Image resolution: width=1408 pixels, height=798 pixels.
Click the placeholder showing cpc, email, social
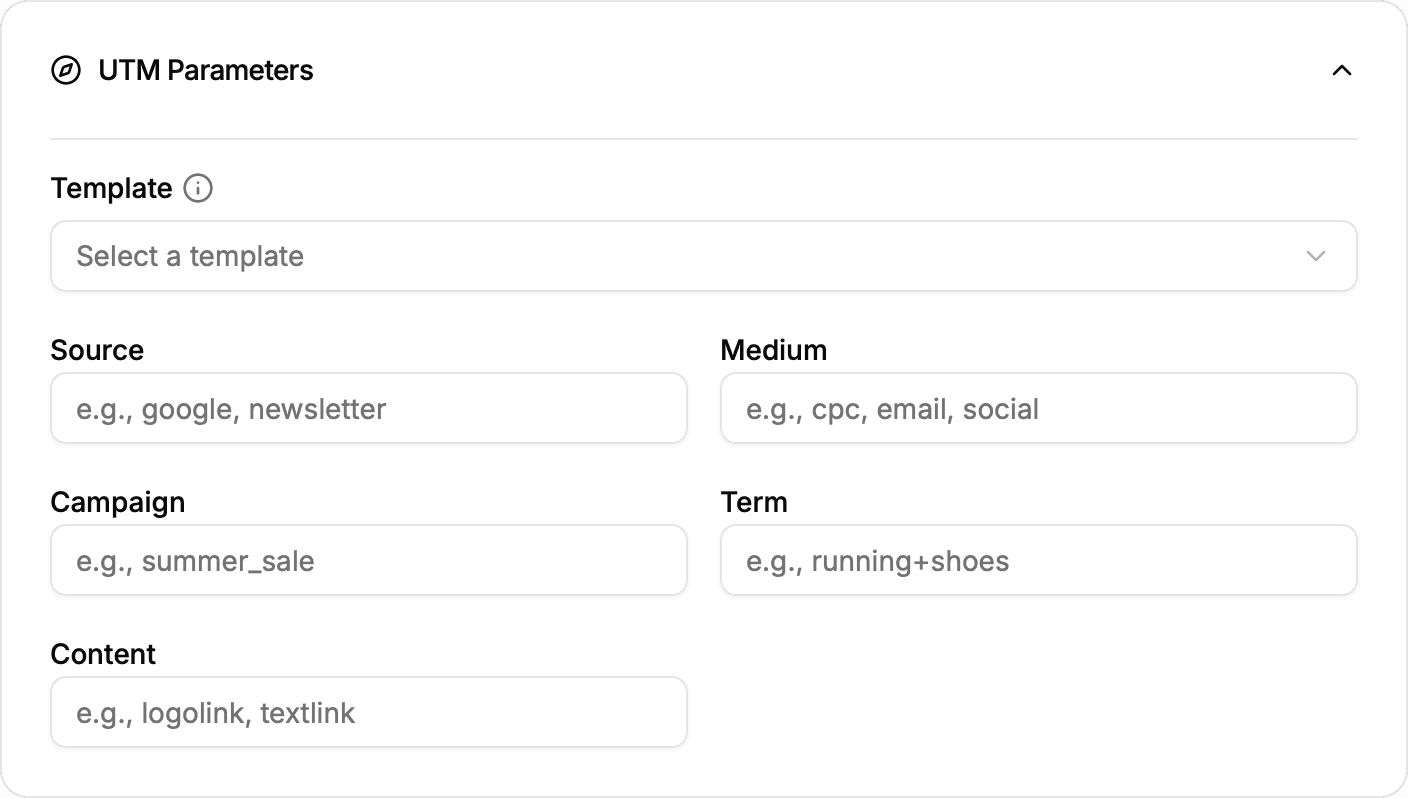(891, 408)
